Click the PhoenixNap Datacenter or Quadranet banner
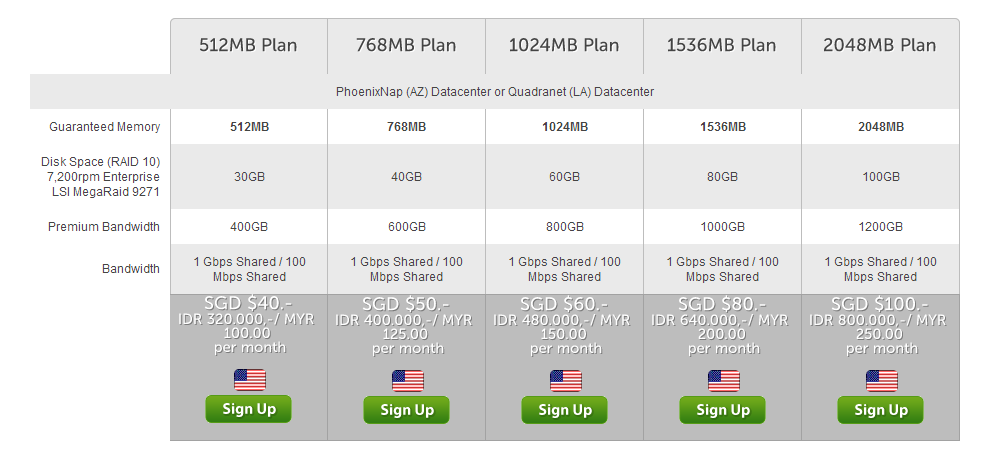989x451 pixels. tap(495, 92)
